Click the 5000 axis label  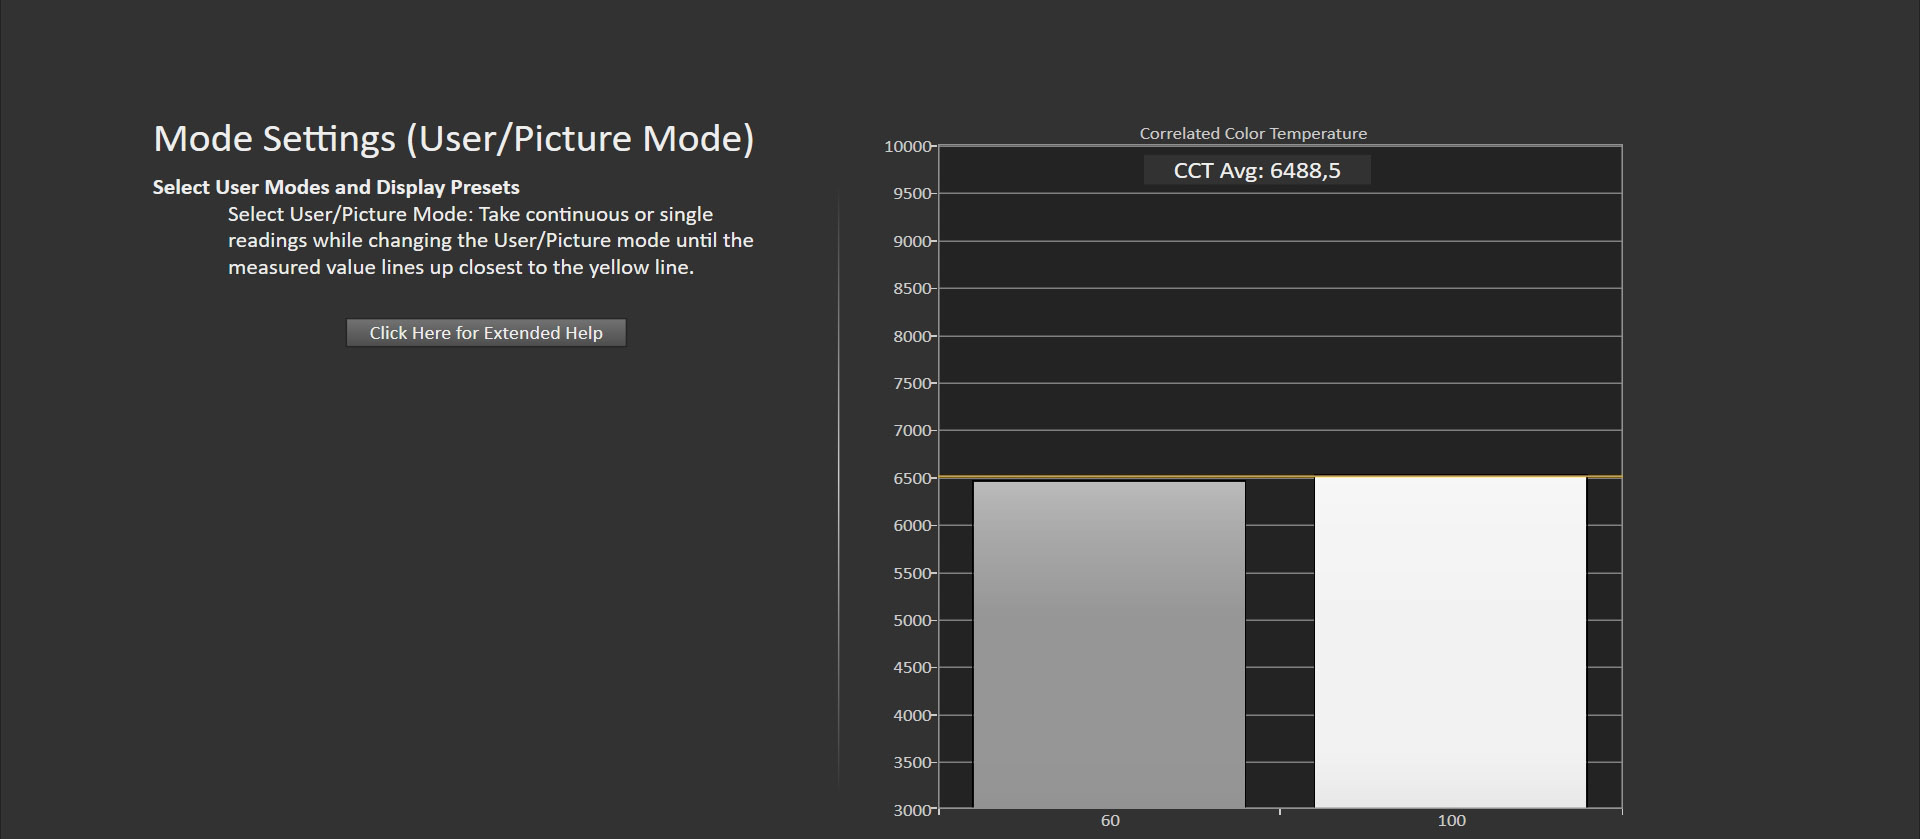(x=912, y=620)
